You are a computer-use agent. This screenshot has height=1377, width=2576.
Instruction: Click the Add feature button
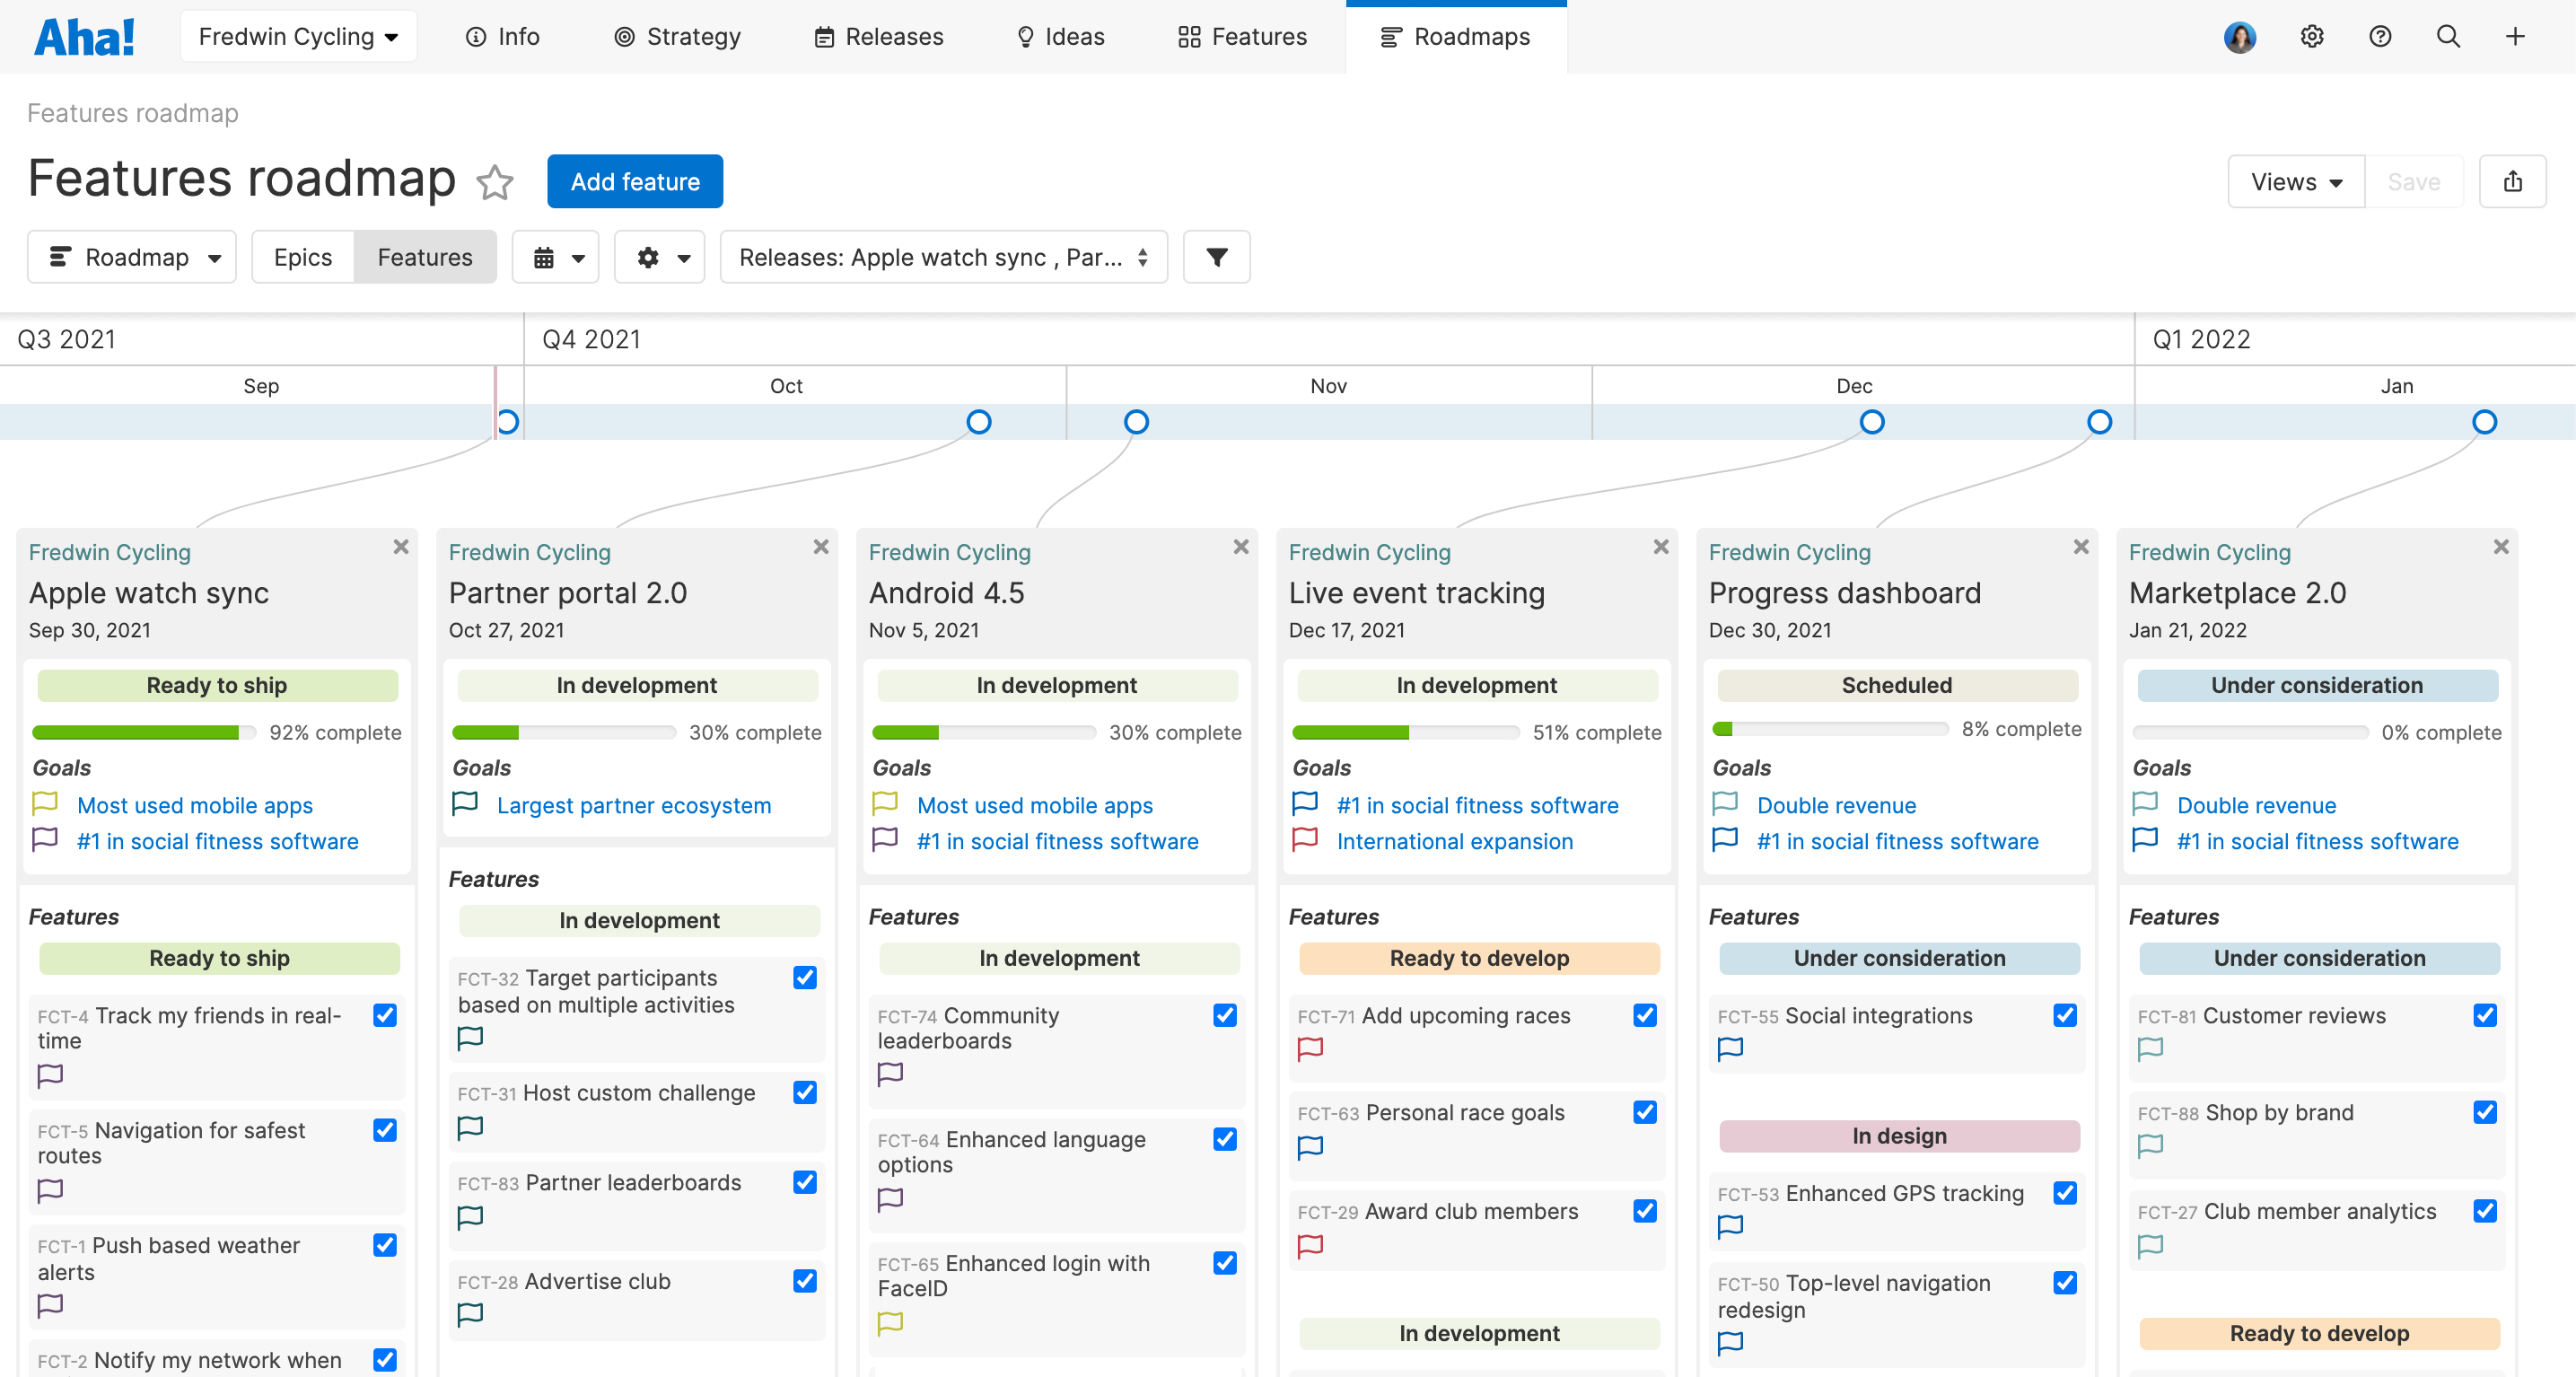pyautogui.click(x=634, y=181)
